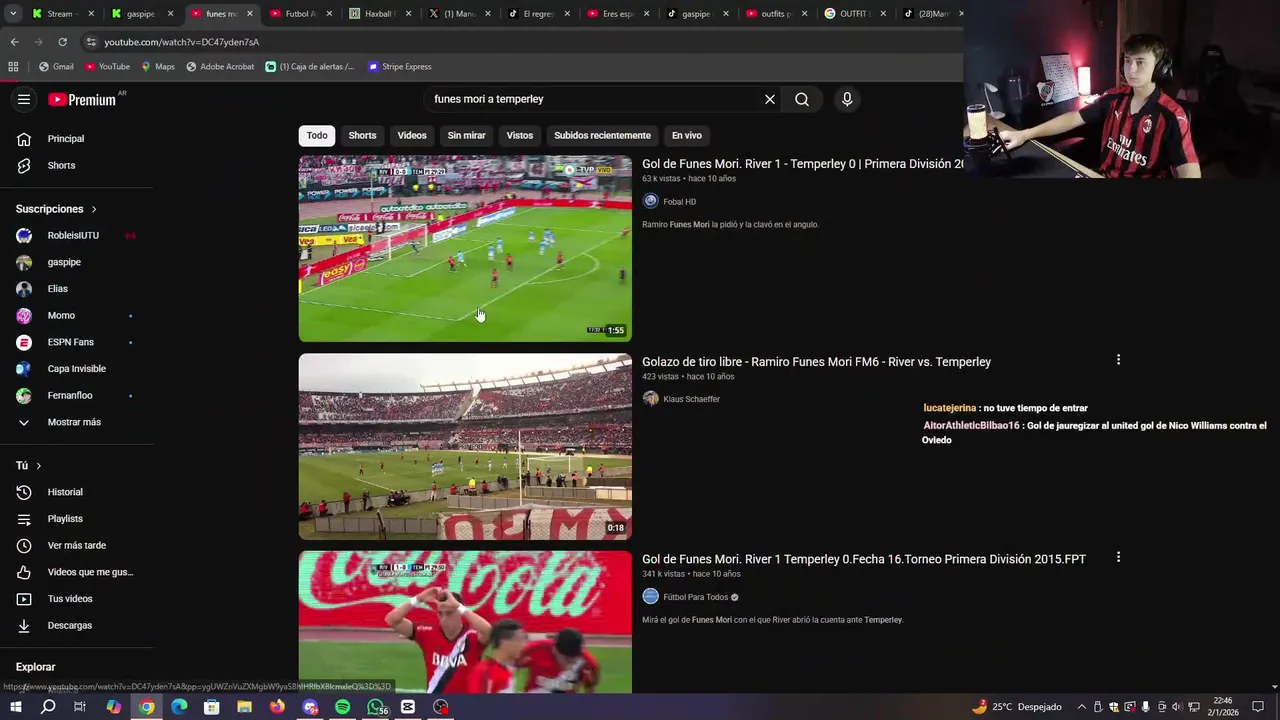Select the Videos filter chip
Image resolution: width=1280 pixels, height=720 pixels.
412,135
